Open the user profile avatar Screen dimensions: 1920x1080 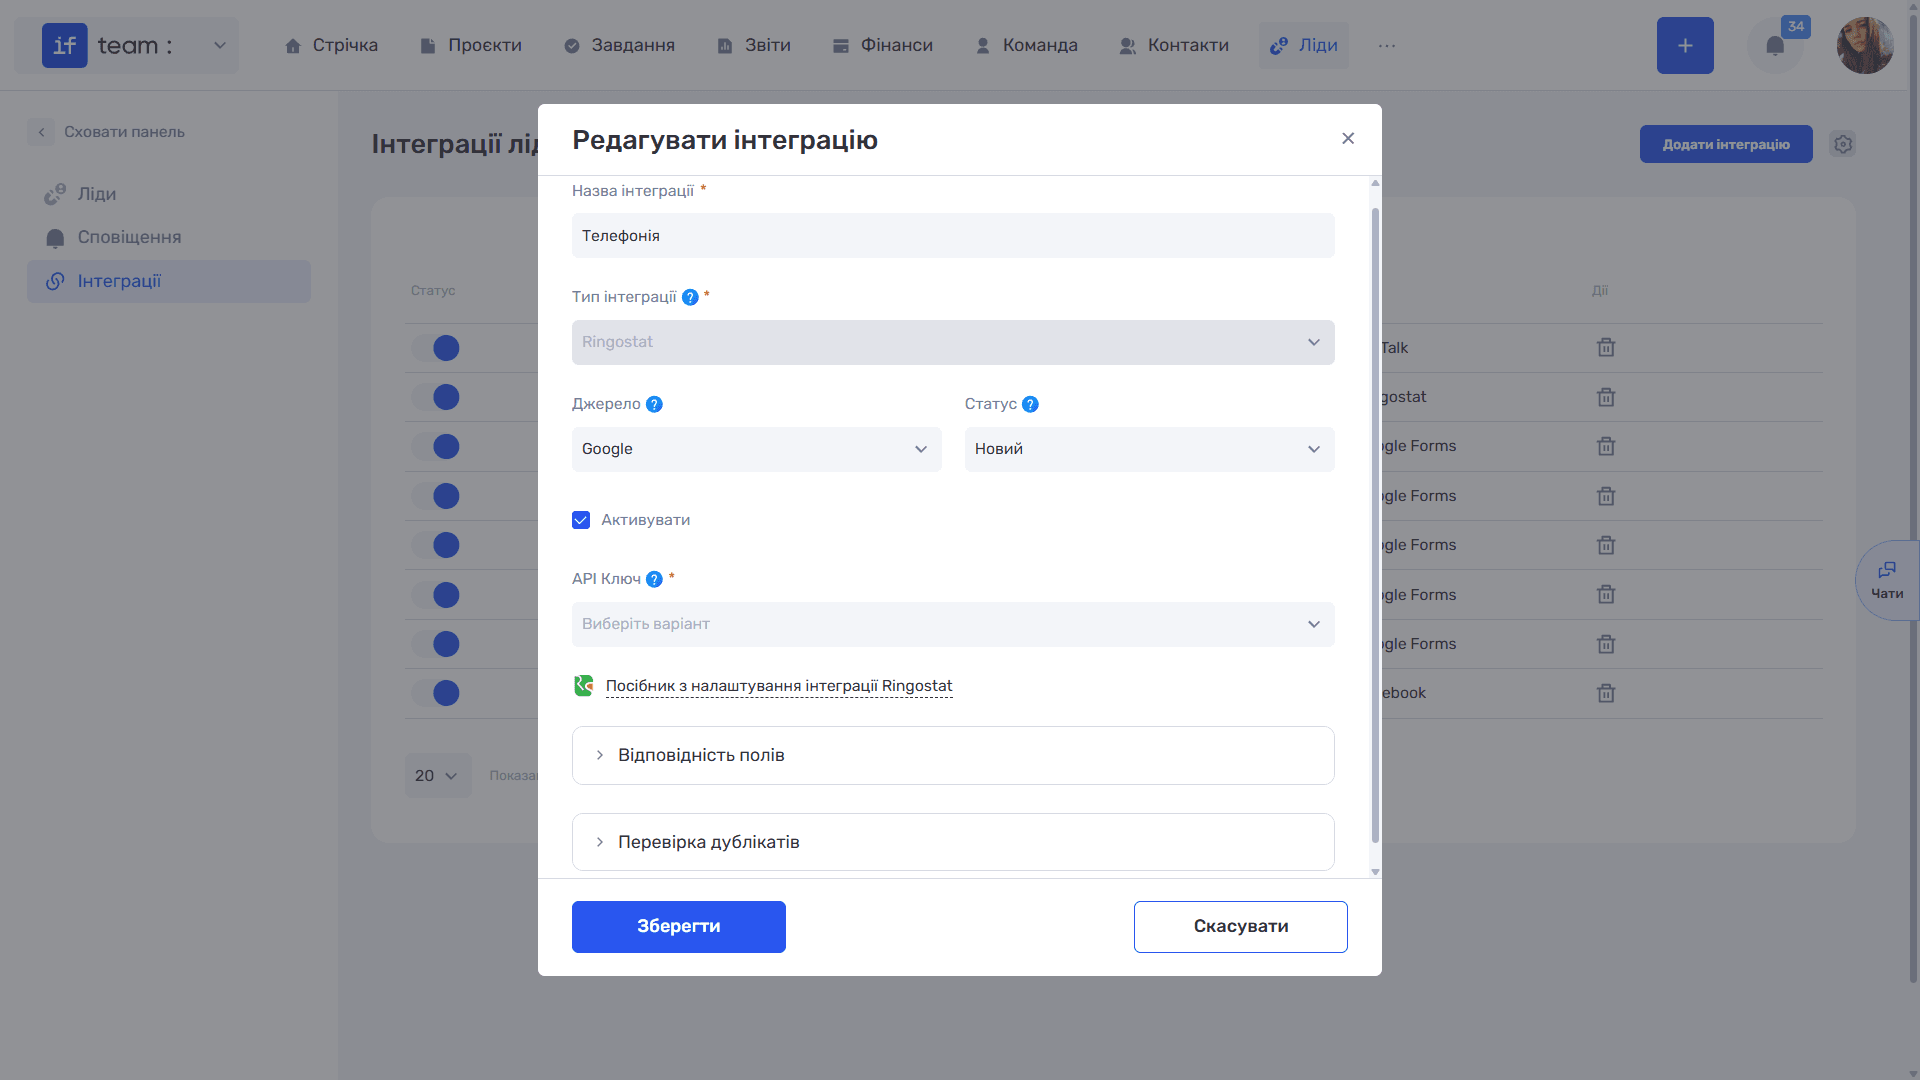tap(1865, 46)
